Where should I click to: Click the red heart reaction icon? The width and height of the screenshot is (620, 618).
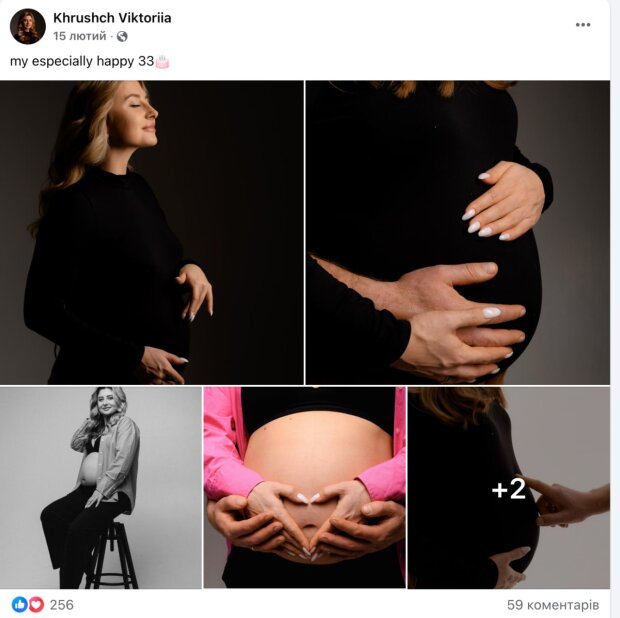point(36,605)
